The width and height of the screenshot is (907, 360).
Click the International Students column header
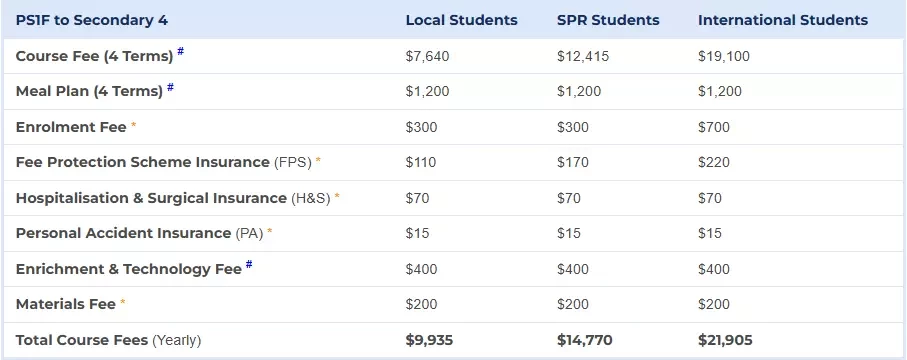783,20
